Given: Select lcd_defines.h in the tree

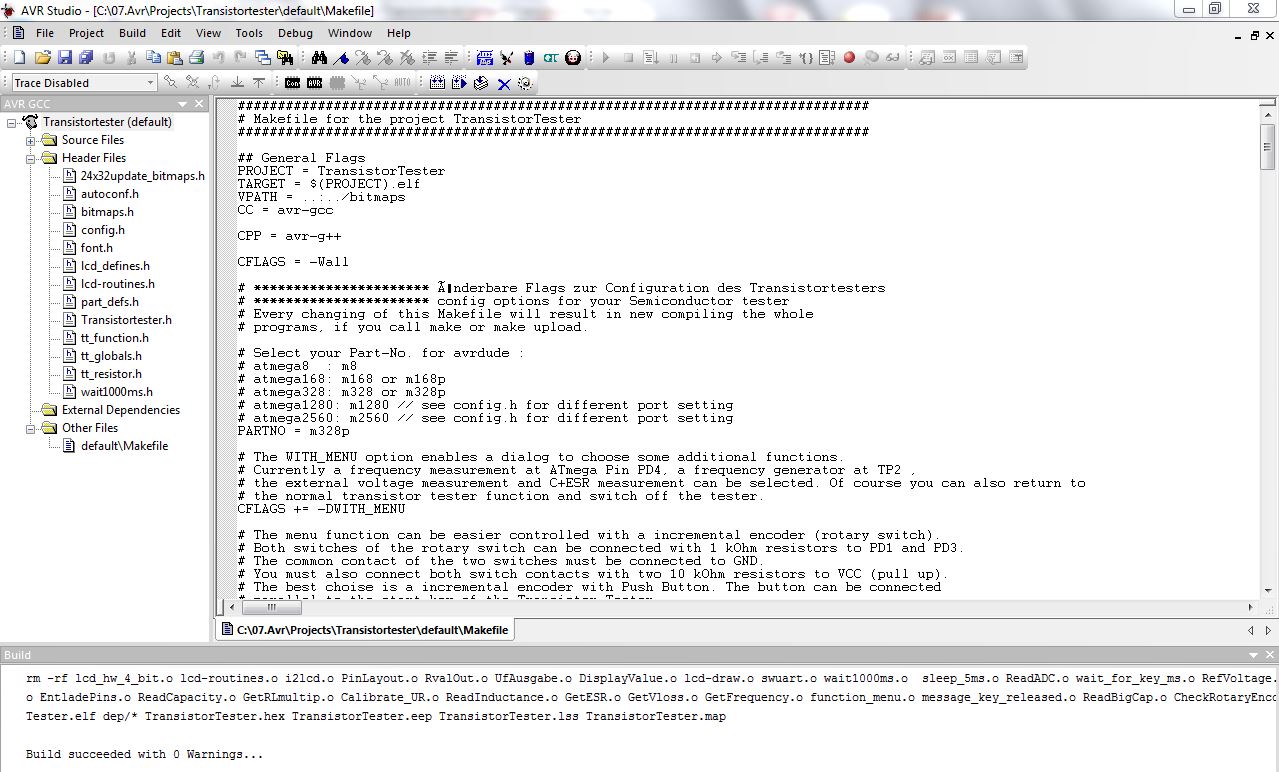Looking at the screenshot, I should coord(115,266).
